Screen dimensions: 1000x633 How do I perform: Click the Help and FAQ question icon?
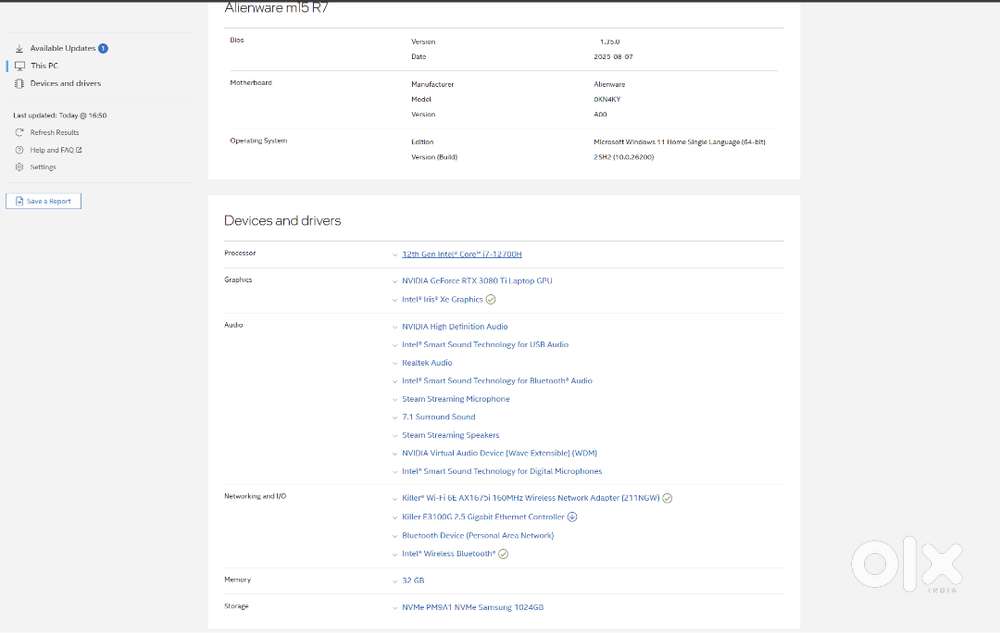click(x=19, y=150)
